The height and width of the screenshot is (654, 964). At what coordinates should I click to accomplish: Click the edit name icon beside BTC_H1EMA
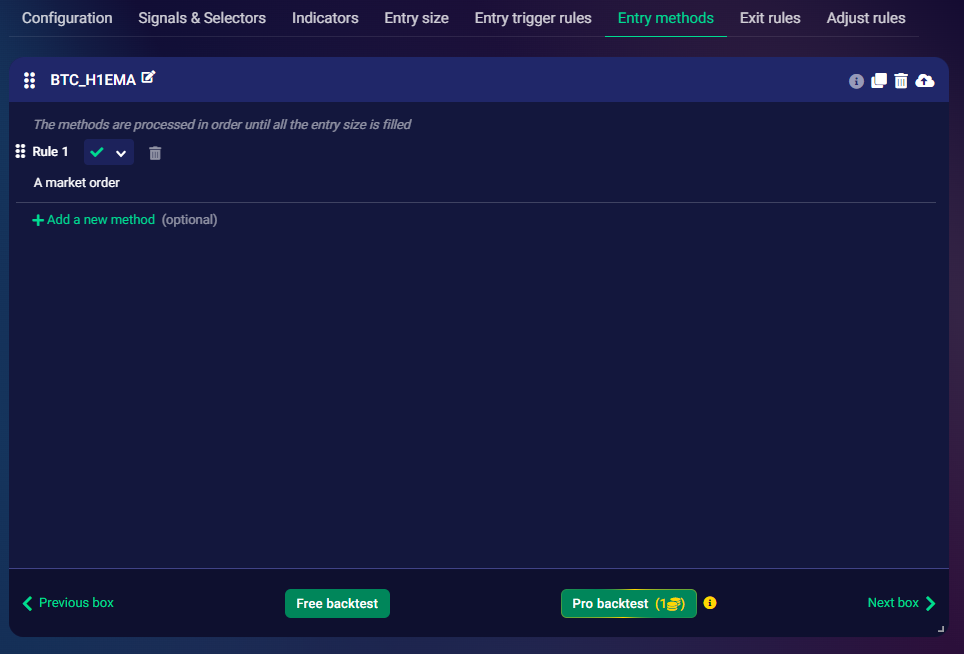pyautogui.click(x=148, y=77)
